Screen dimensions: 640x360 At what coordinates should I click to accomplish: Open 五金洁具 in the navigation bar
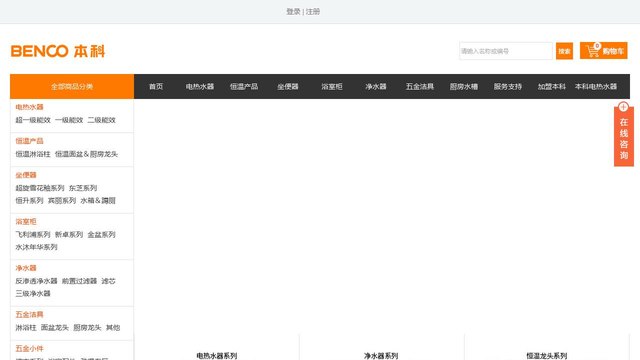pyautogui.click(x=420, y=87)
